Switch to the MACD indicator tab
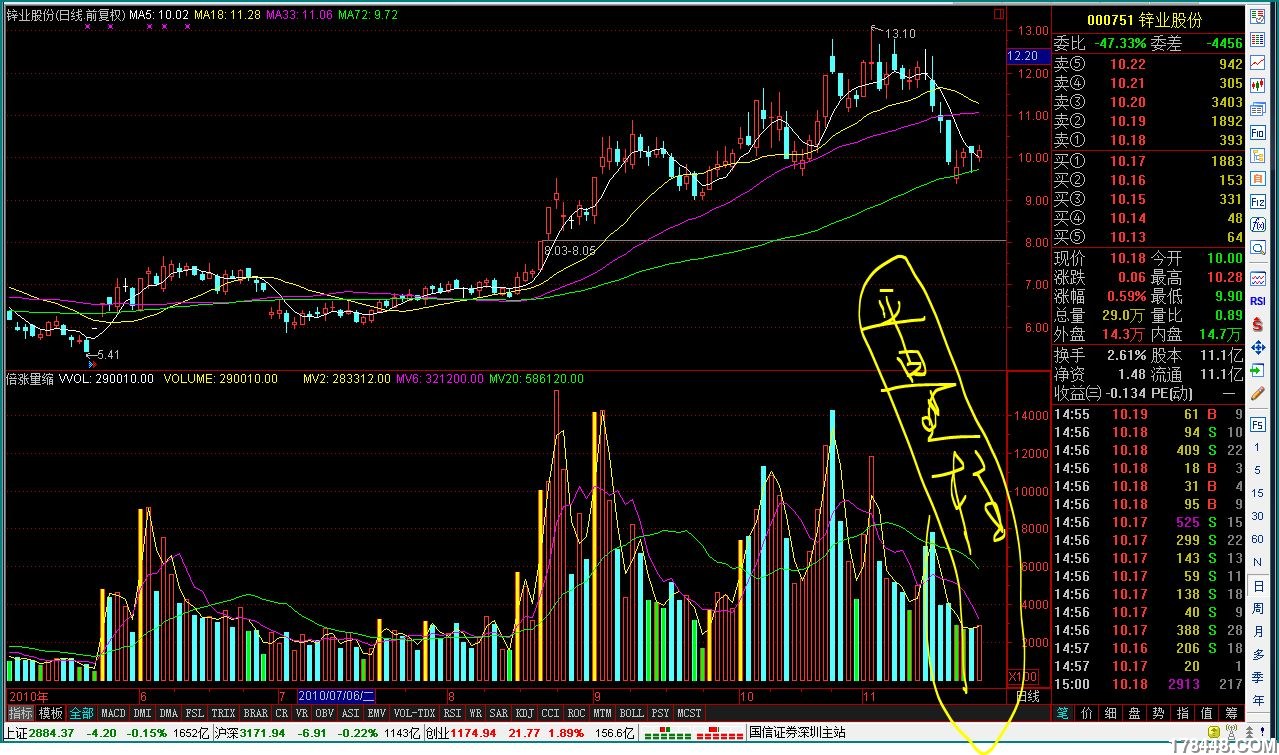This screenshot has height=755, width=1279. coord(113,713)
